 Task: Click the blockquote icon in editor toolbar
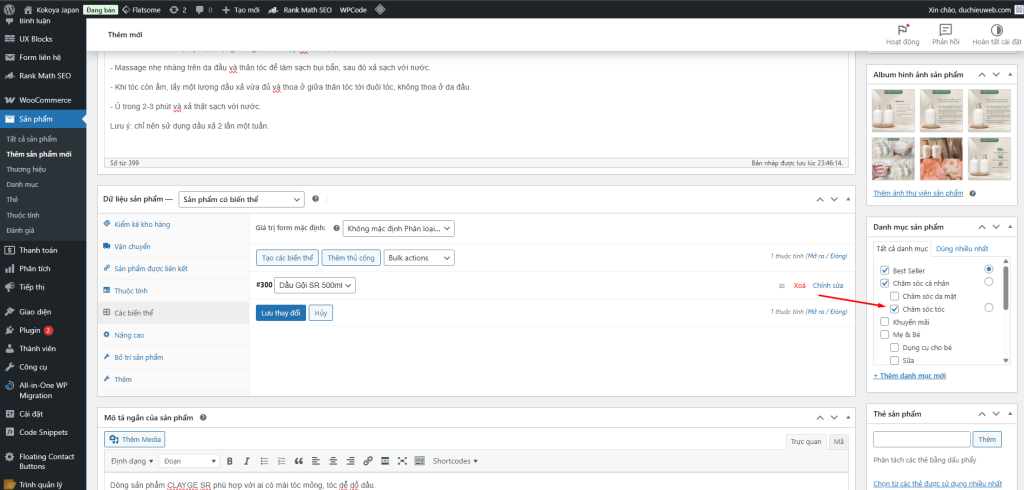pyautogui.click(x=299, y=461)
